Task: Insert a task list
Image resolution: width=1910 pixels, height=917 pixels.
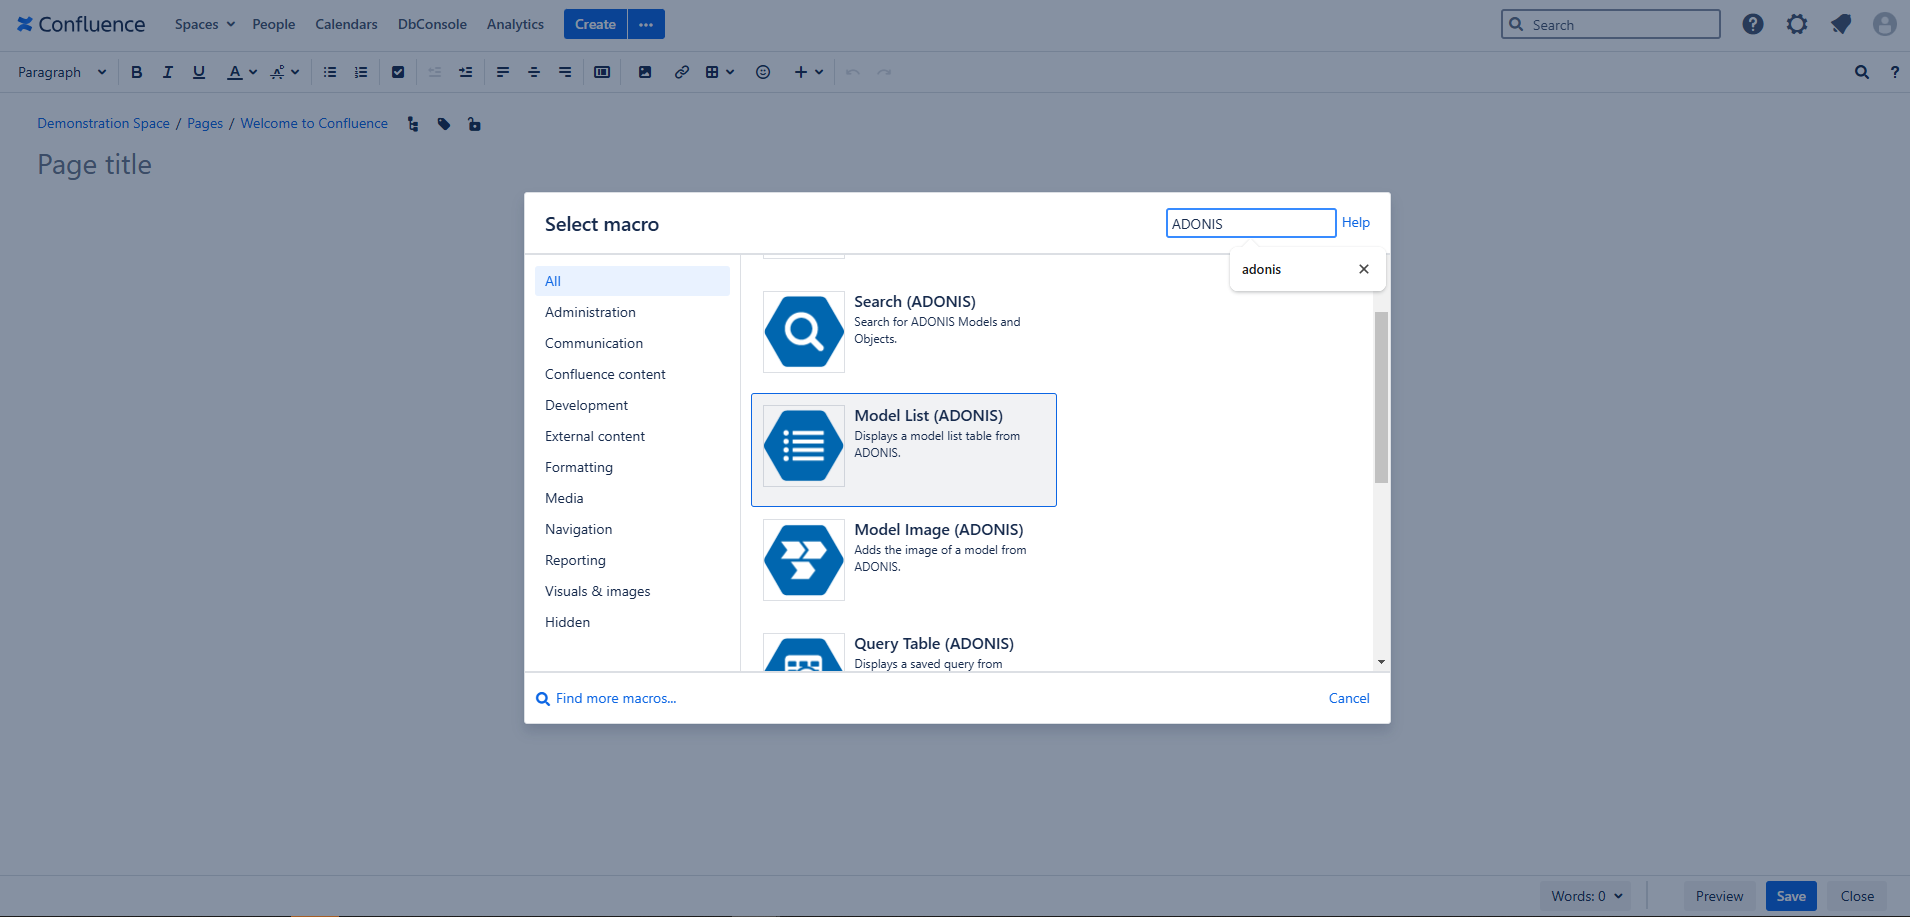Action: (398, 71)
